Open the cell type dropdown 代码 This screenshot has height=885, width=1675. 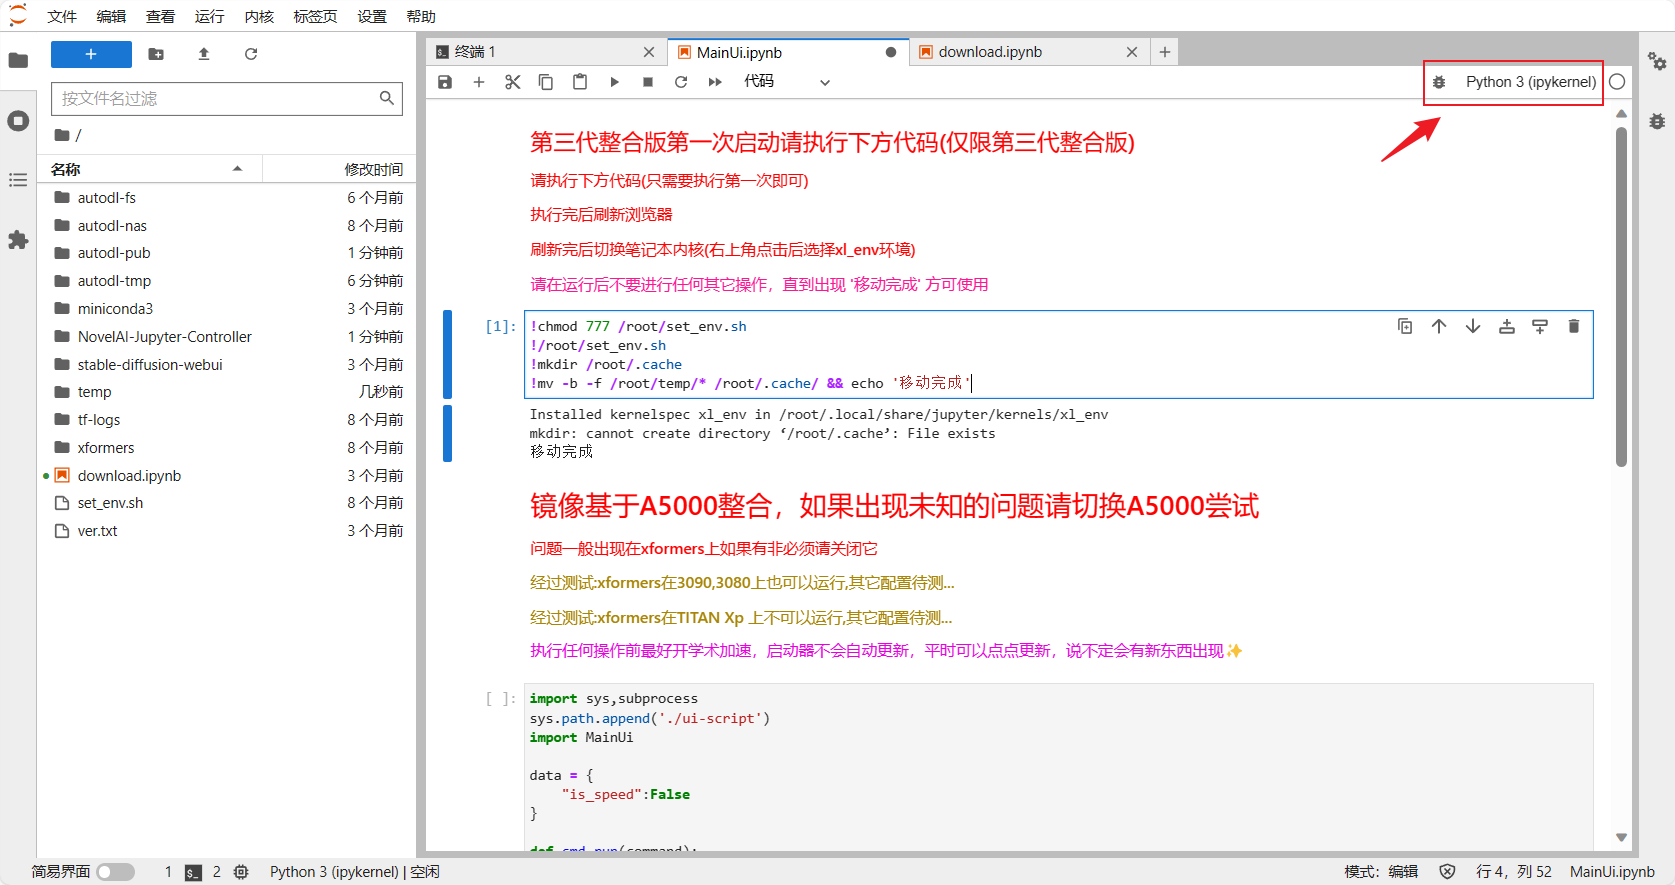tap(787, 82)
